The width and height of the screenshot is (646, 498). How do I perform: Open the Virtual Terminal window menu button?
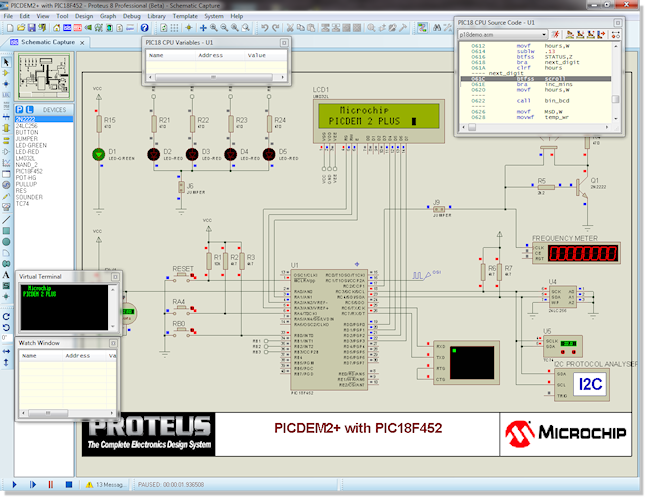[x=115, y=277]
